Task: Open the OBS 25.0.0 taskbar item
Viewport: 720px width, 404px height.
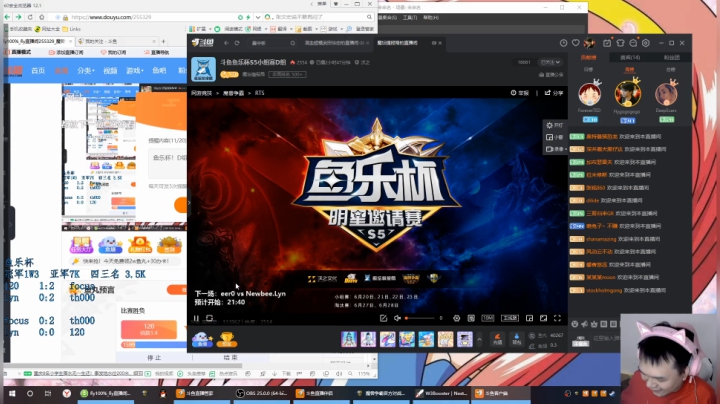Action: tap(262, 393)
